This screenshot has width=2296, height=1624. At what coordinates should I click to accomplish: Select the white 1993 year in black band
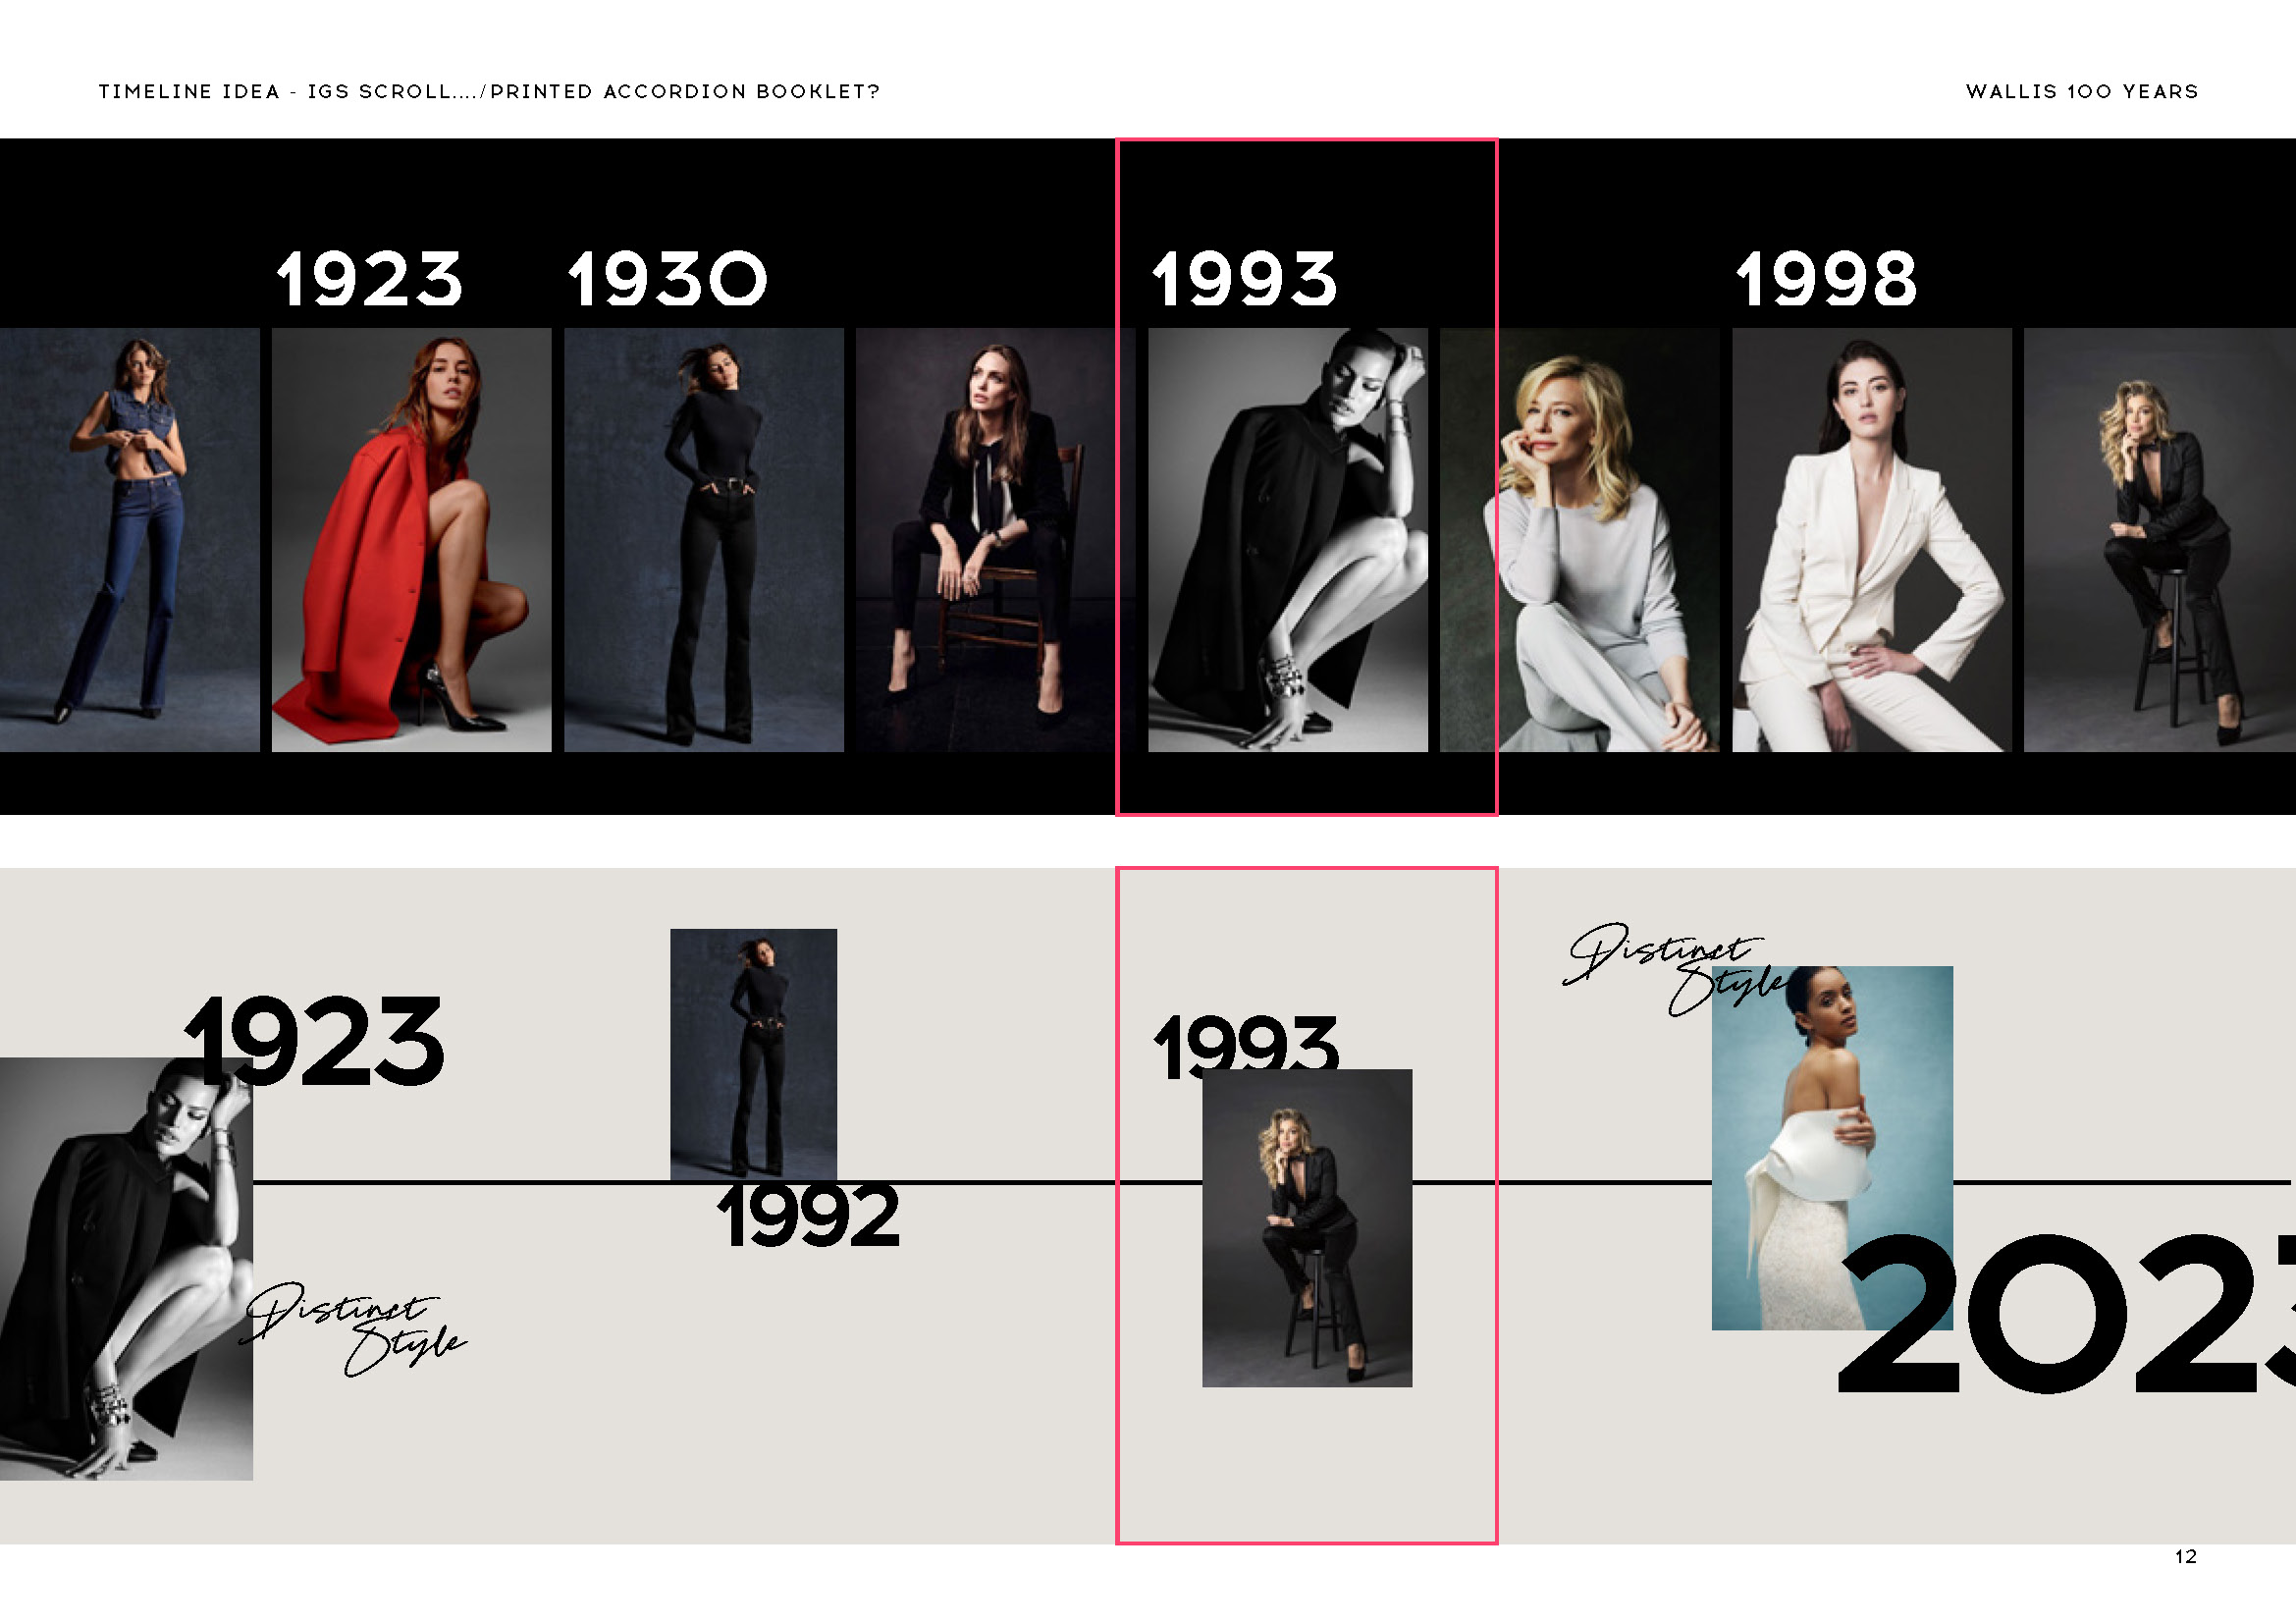click(1244, 279)
